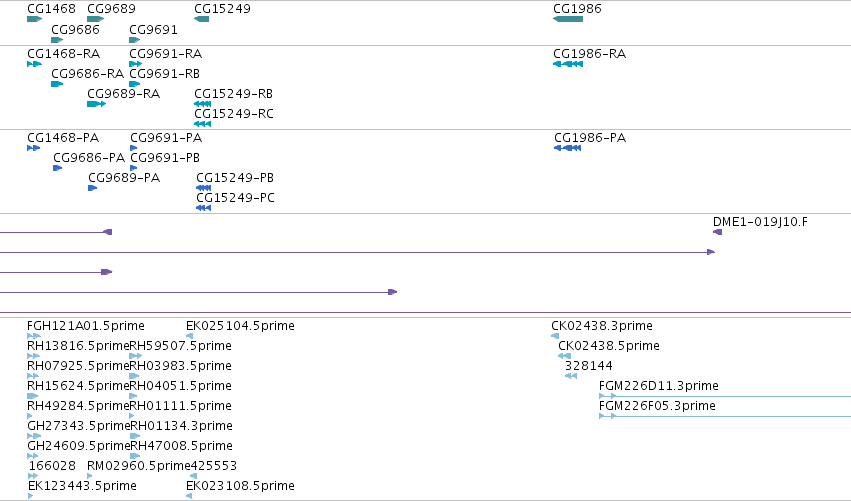
Task: Click the CG1986-PA protein glyph
Action: (568, 148)
